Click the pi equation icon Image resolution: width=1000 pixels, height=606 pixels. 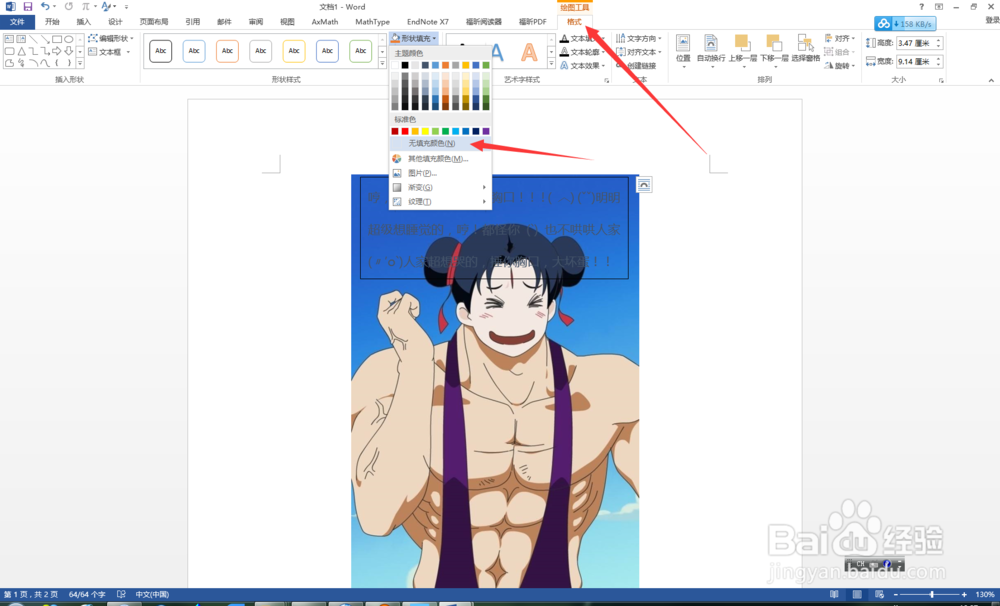(x=85, y=6)
